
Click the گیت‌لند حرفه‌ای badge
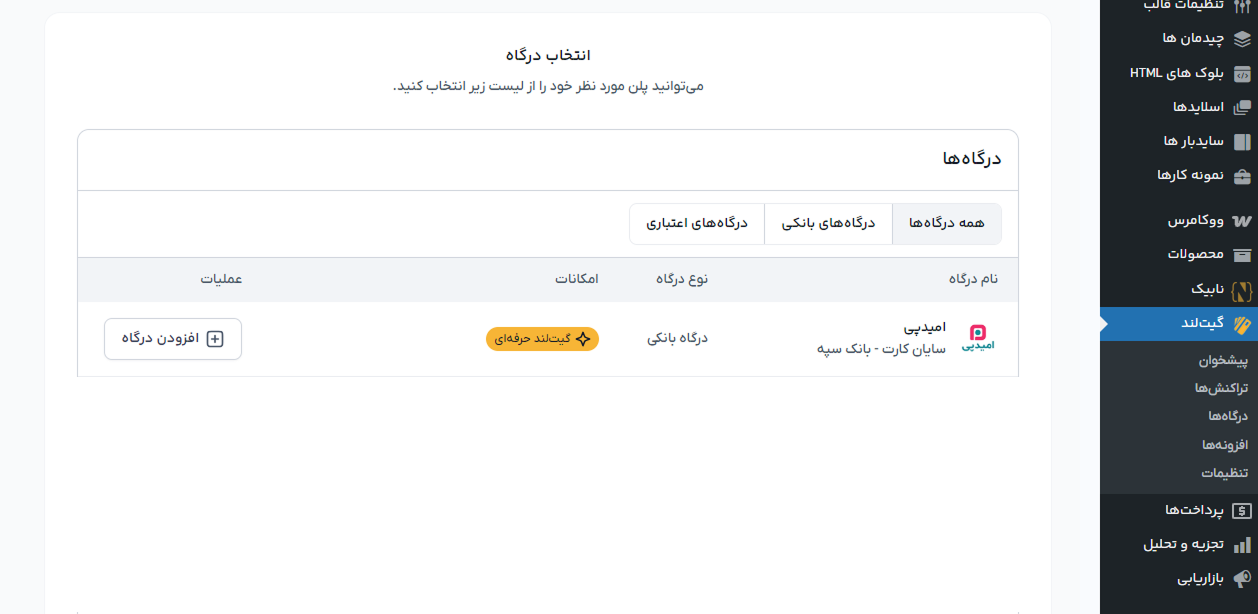542,339
